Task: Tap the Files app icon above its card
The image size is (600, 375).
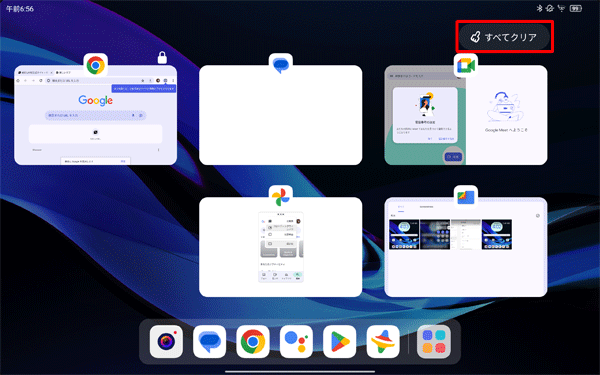Action: [x=466, y=197]
